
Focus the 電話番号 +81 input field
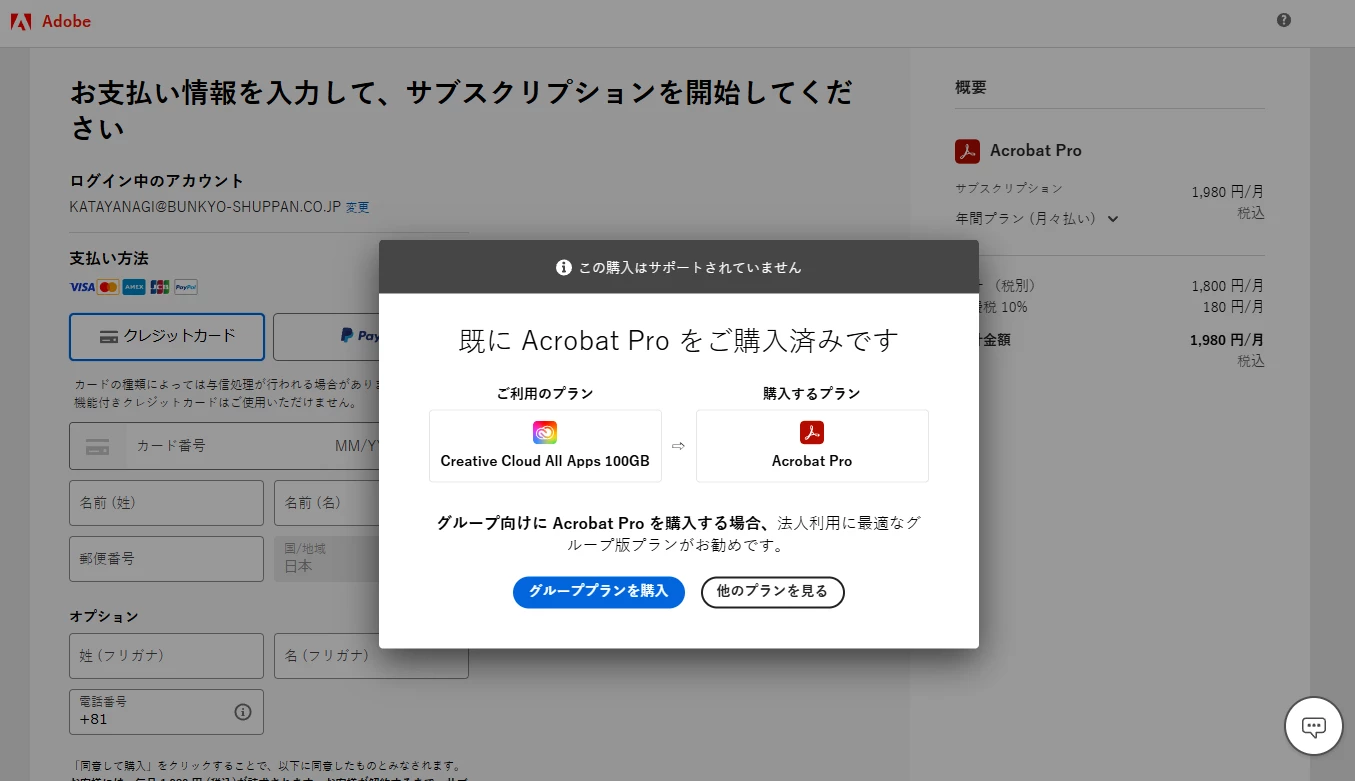167,712
